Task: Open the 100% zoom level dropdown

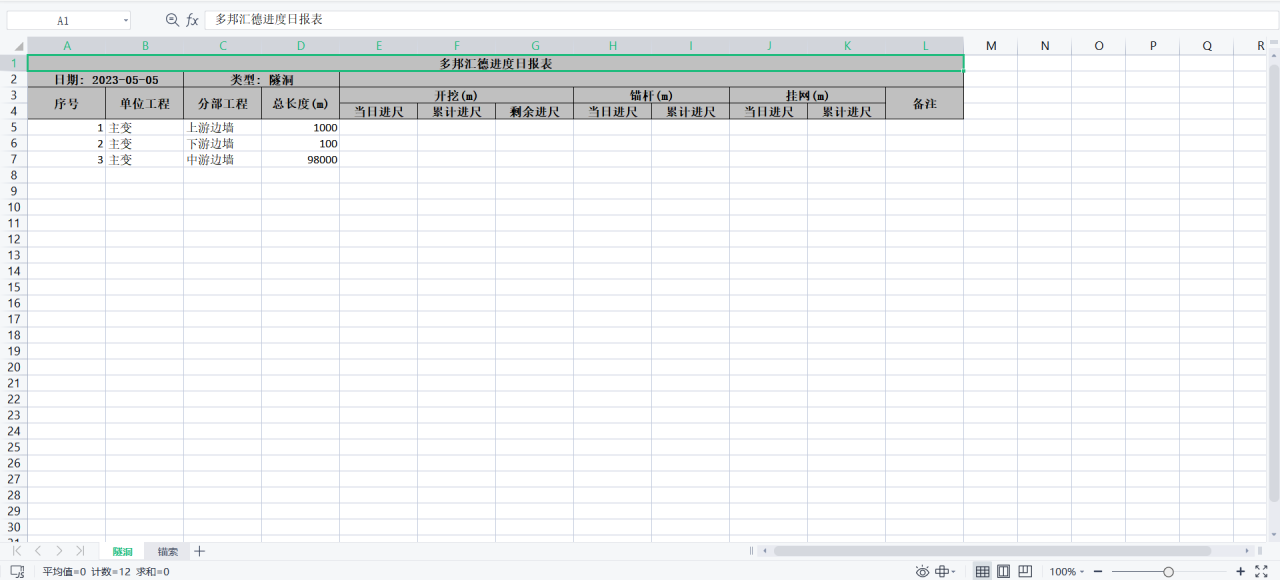Action: pyautogui.click(x=1066, y=571)
